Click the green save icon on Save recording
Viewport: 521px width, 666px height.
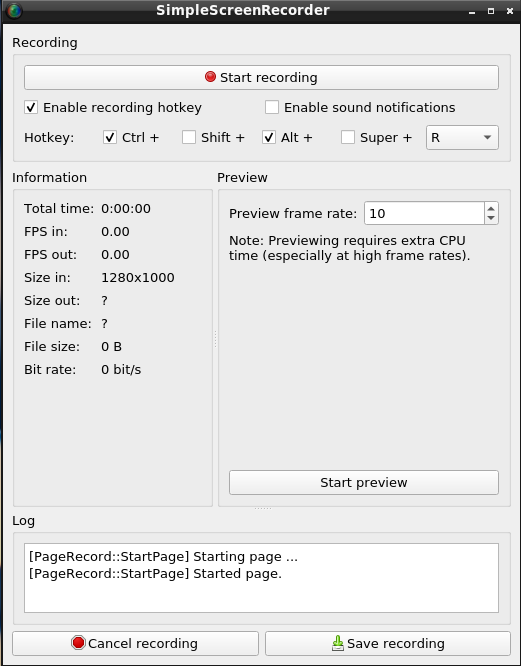tap(338, 643)
